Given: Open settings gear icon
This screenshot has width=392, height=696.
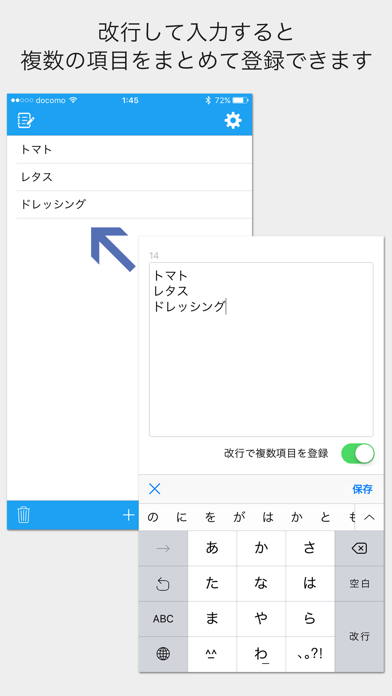Looking at the screenshot, I should tap(233, 120).
